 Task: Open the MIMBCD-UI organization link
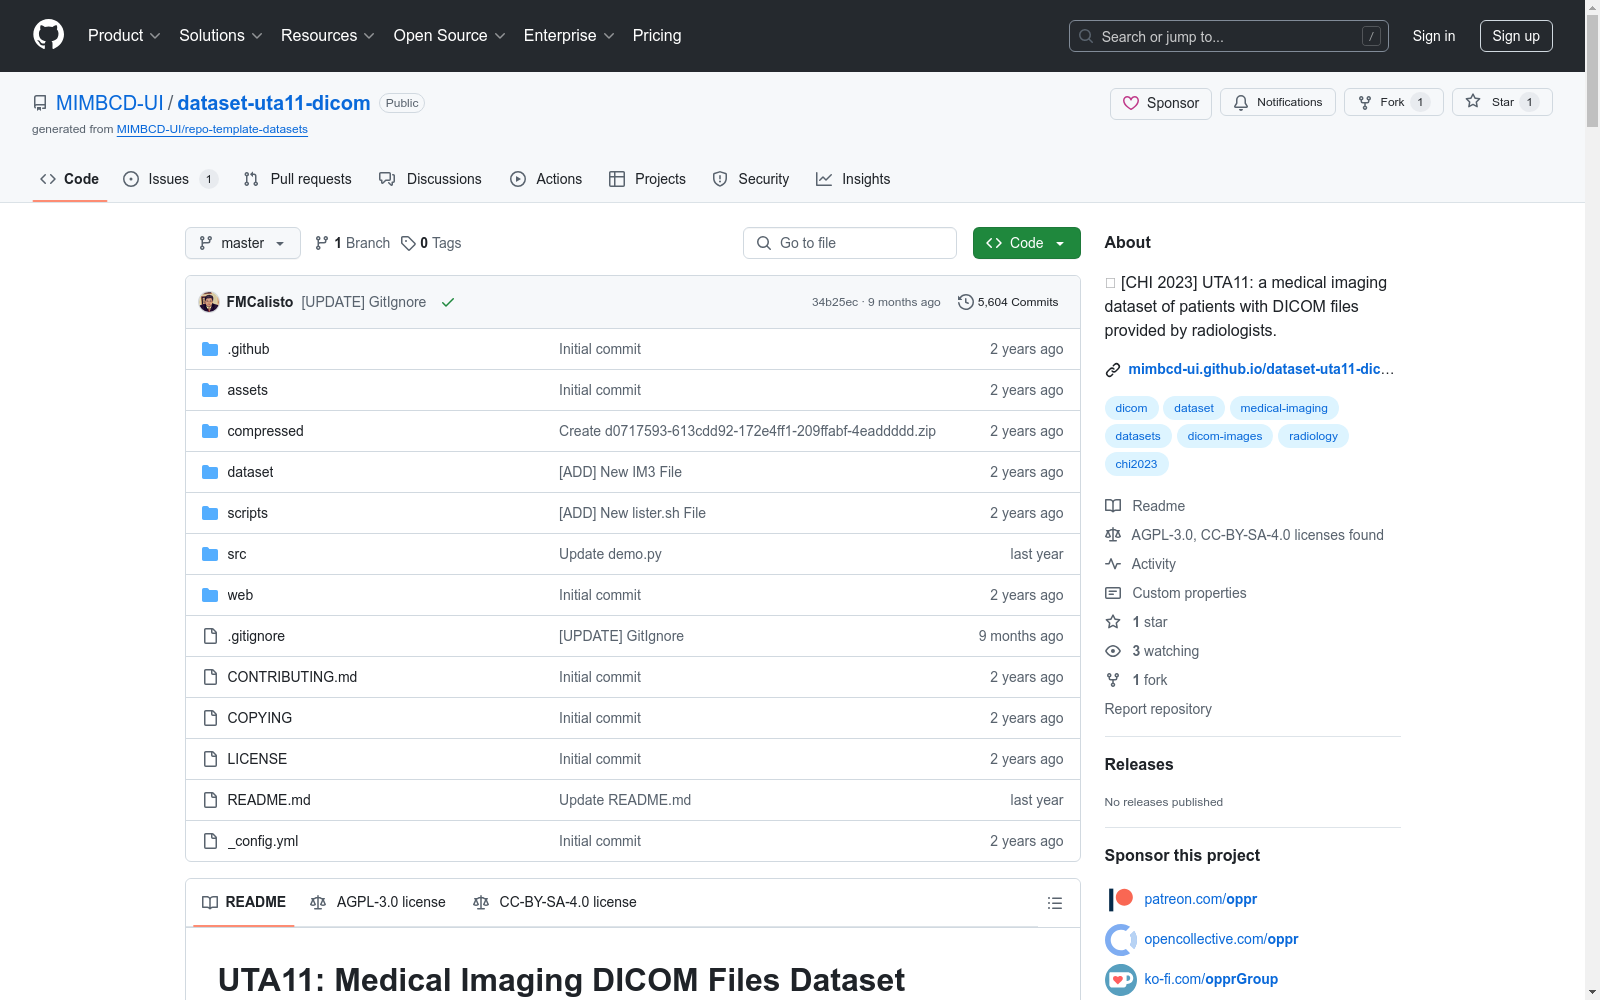(x=110, y=103)
